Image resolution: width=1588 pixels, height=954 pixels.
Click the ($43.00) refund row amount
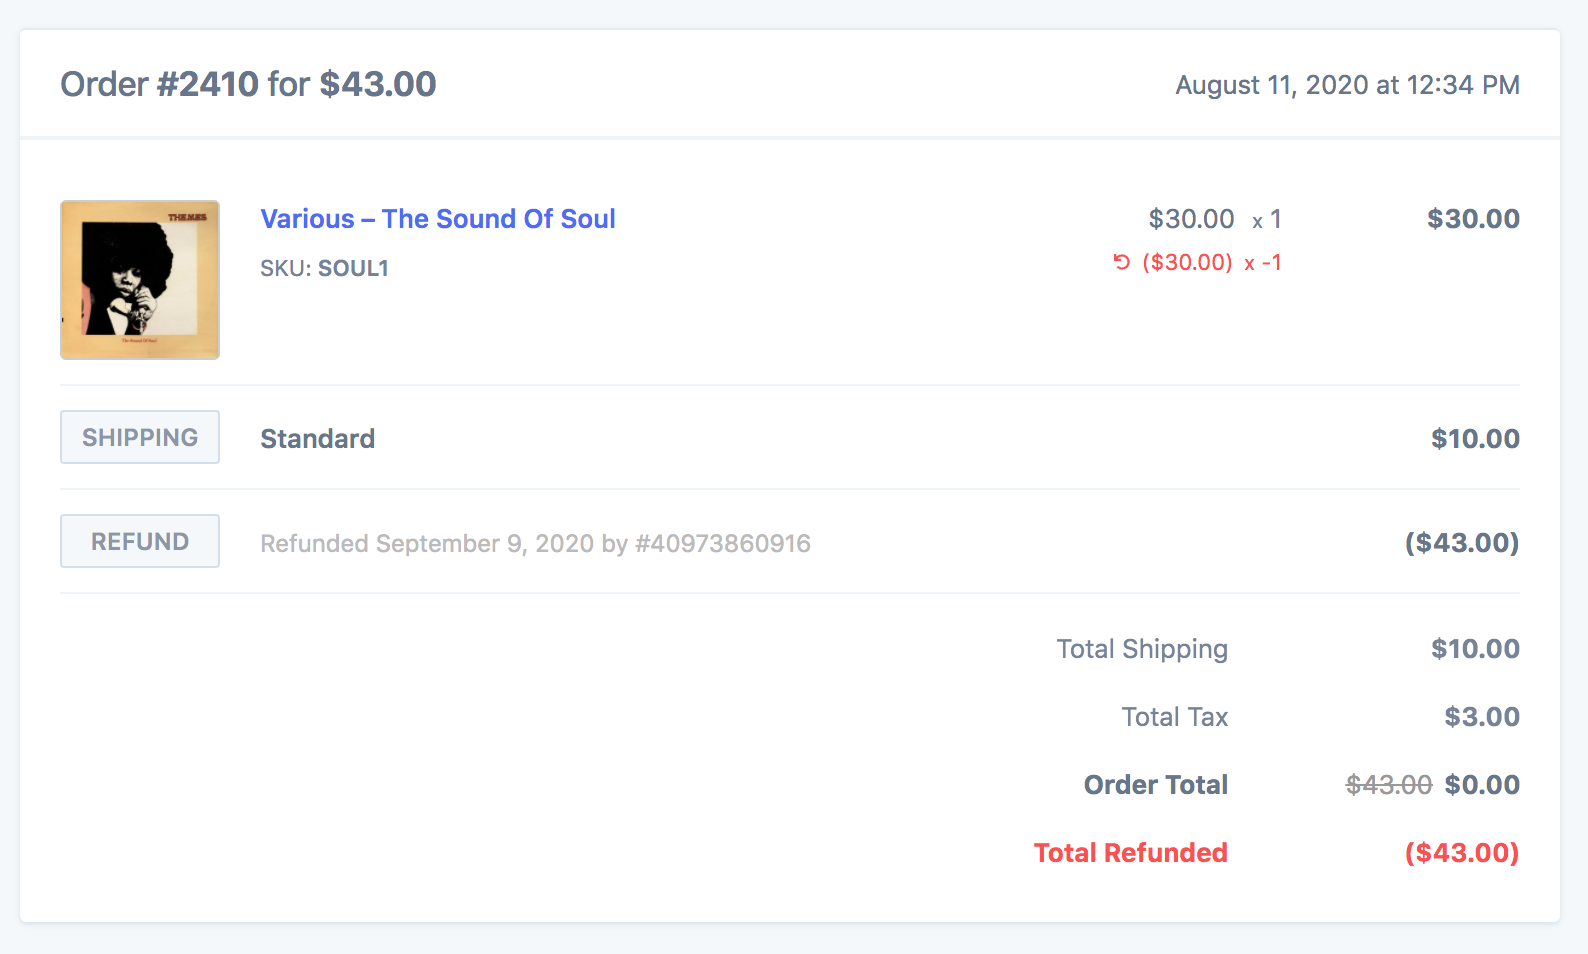tap(1462, 543)
